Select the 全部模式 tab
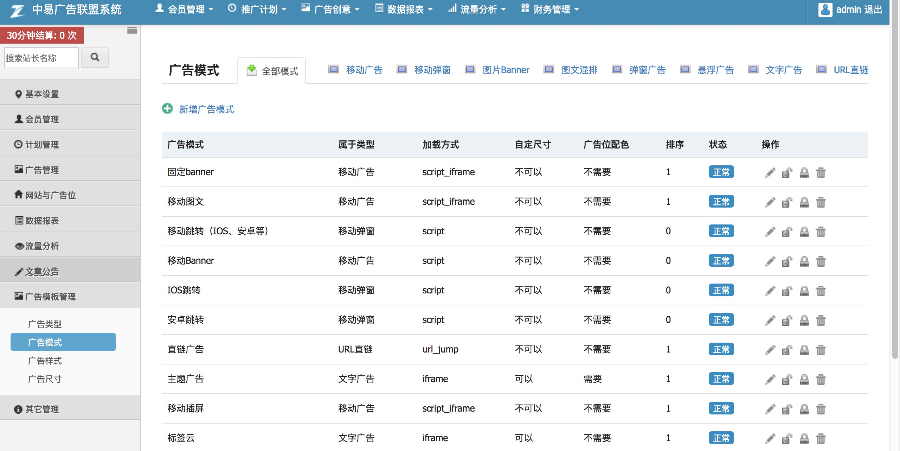This screenshot has height=451, width=900. 271,71
